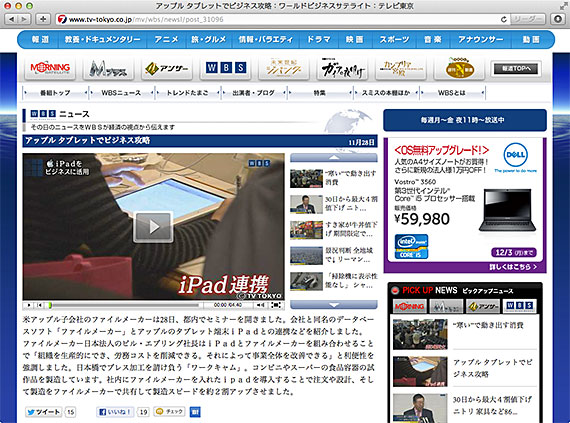Open the round gold program logo
Image resolution: width=570 pixels, height=423 pixels.
(x=459, y=68)
